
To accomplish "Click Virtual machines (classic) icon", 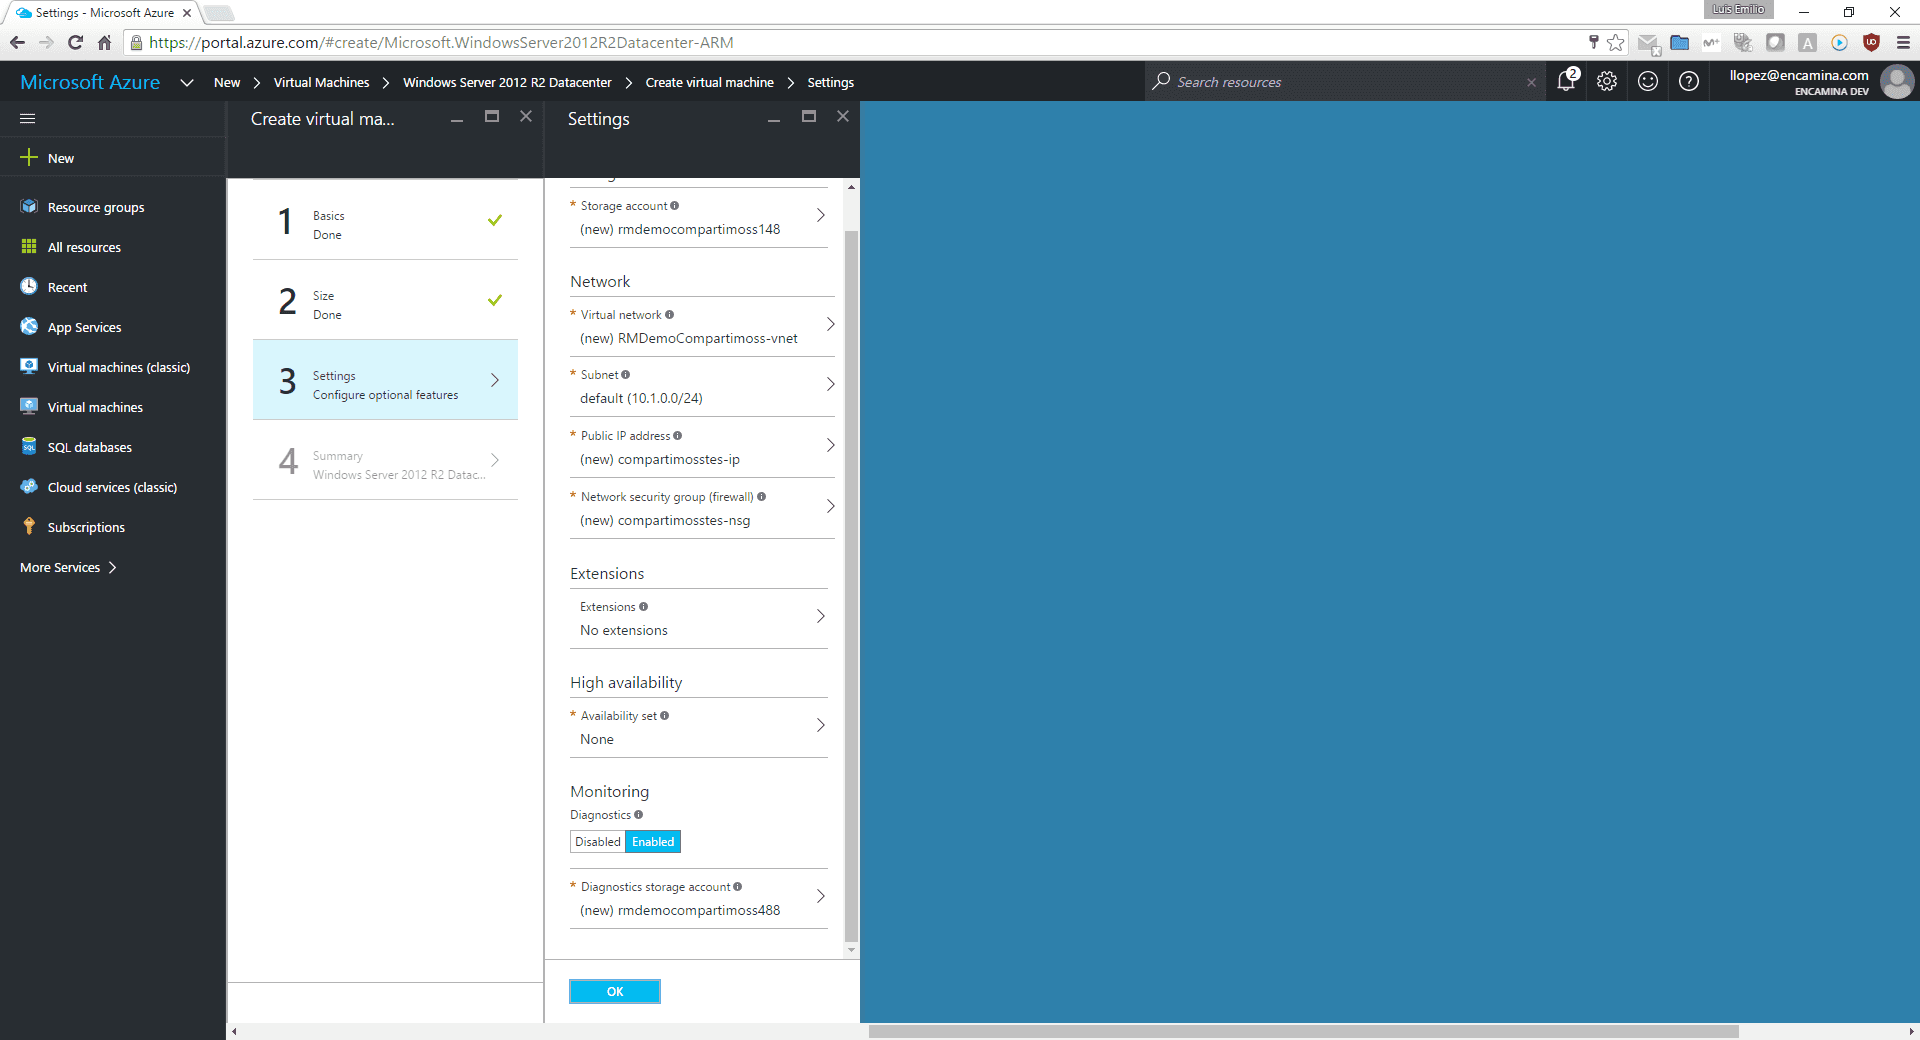I will [x=29, y=366].
